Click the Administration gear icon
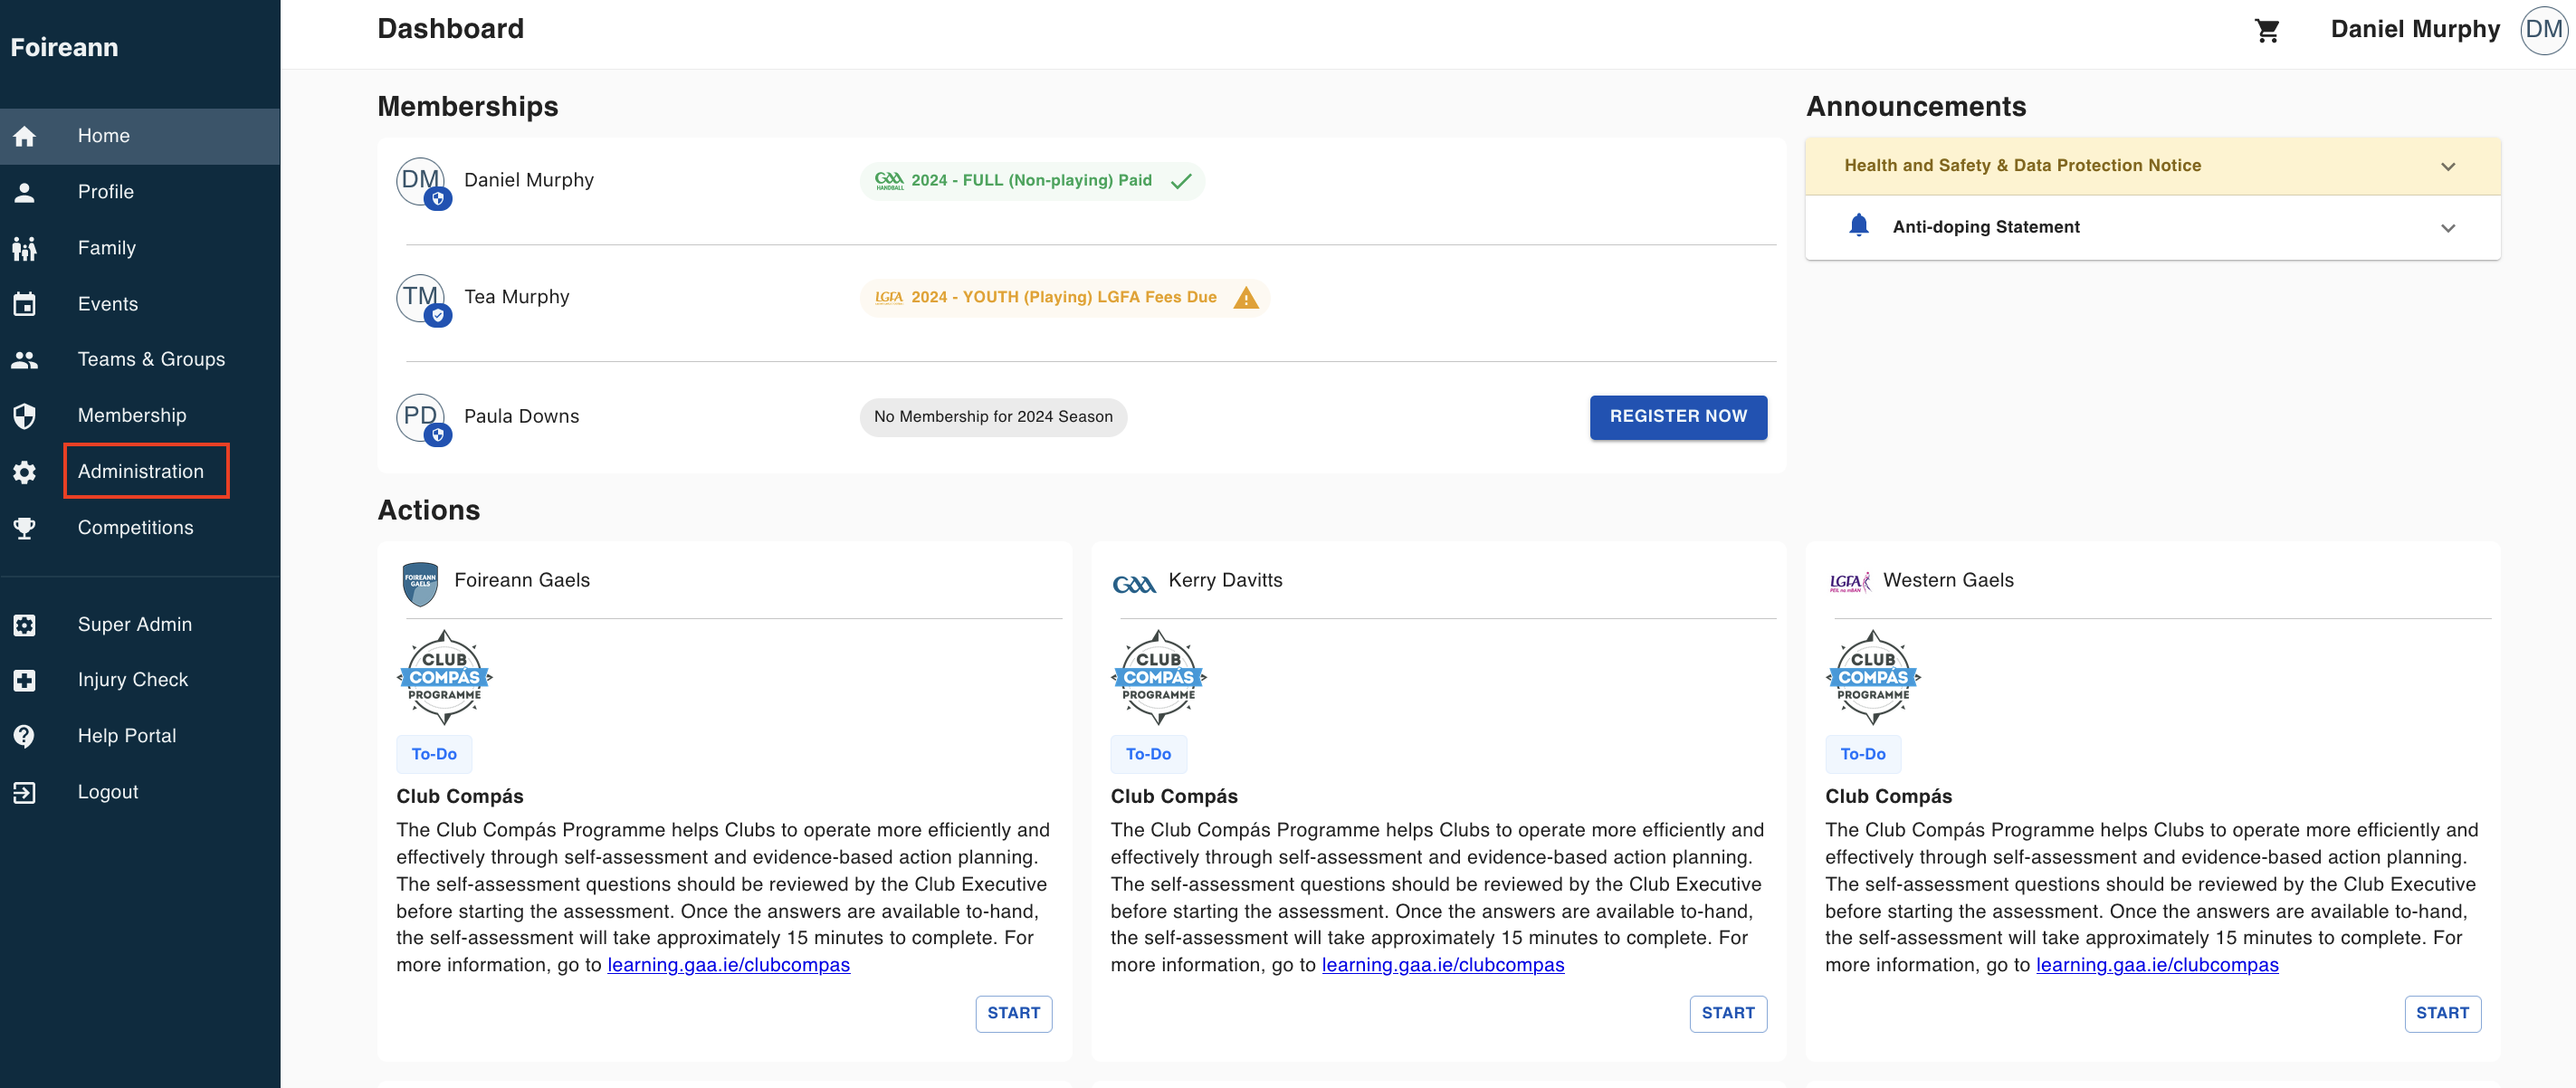Screen dimensions: 2576x1088 tap(25, 472)
